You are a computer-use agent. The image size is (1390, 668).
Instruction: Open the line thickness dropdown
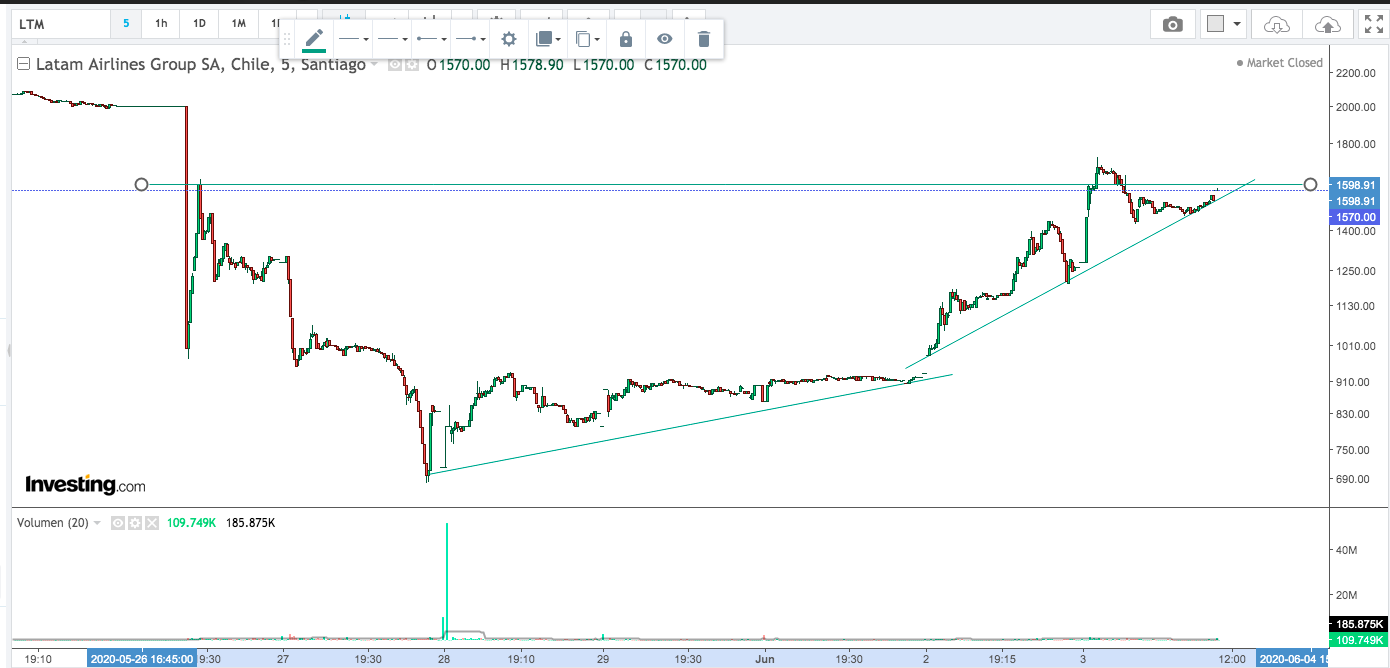click(x=392, y=39)
